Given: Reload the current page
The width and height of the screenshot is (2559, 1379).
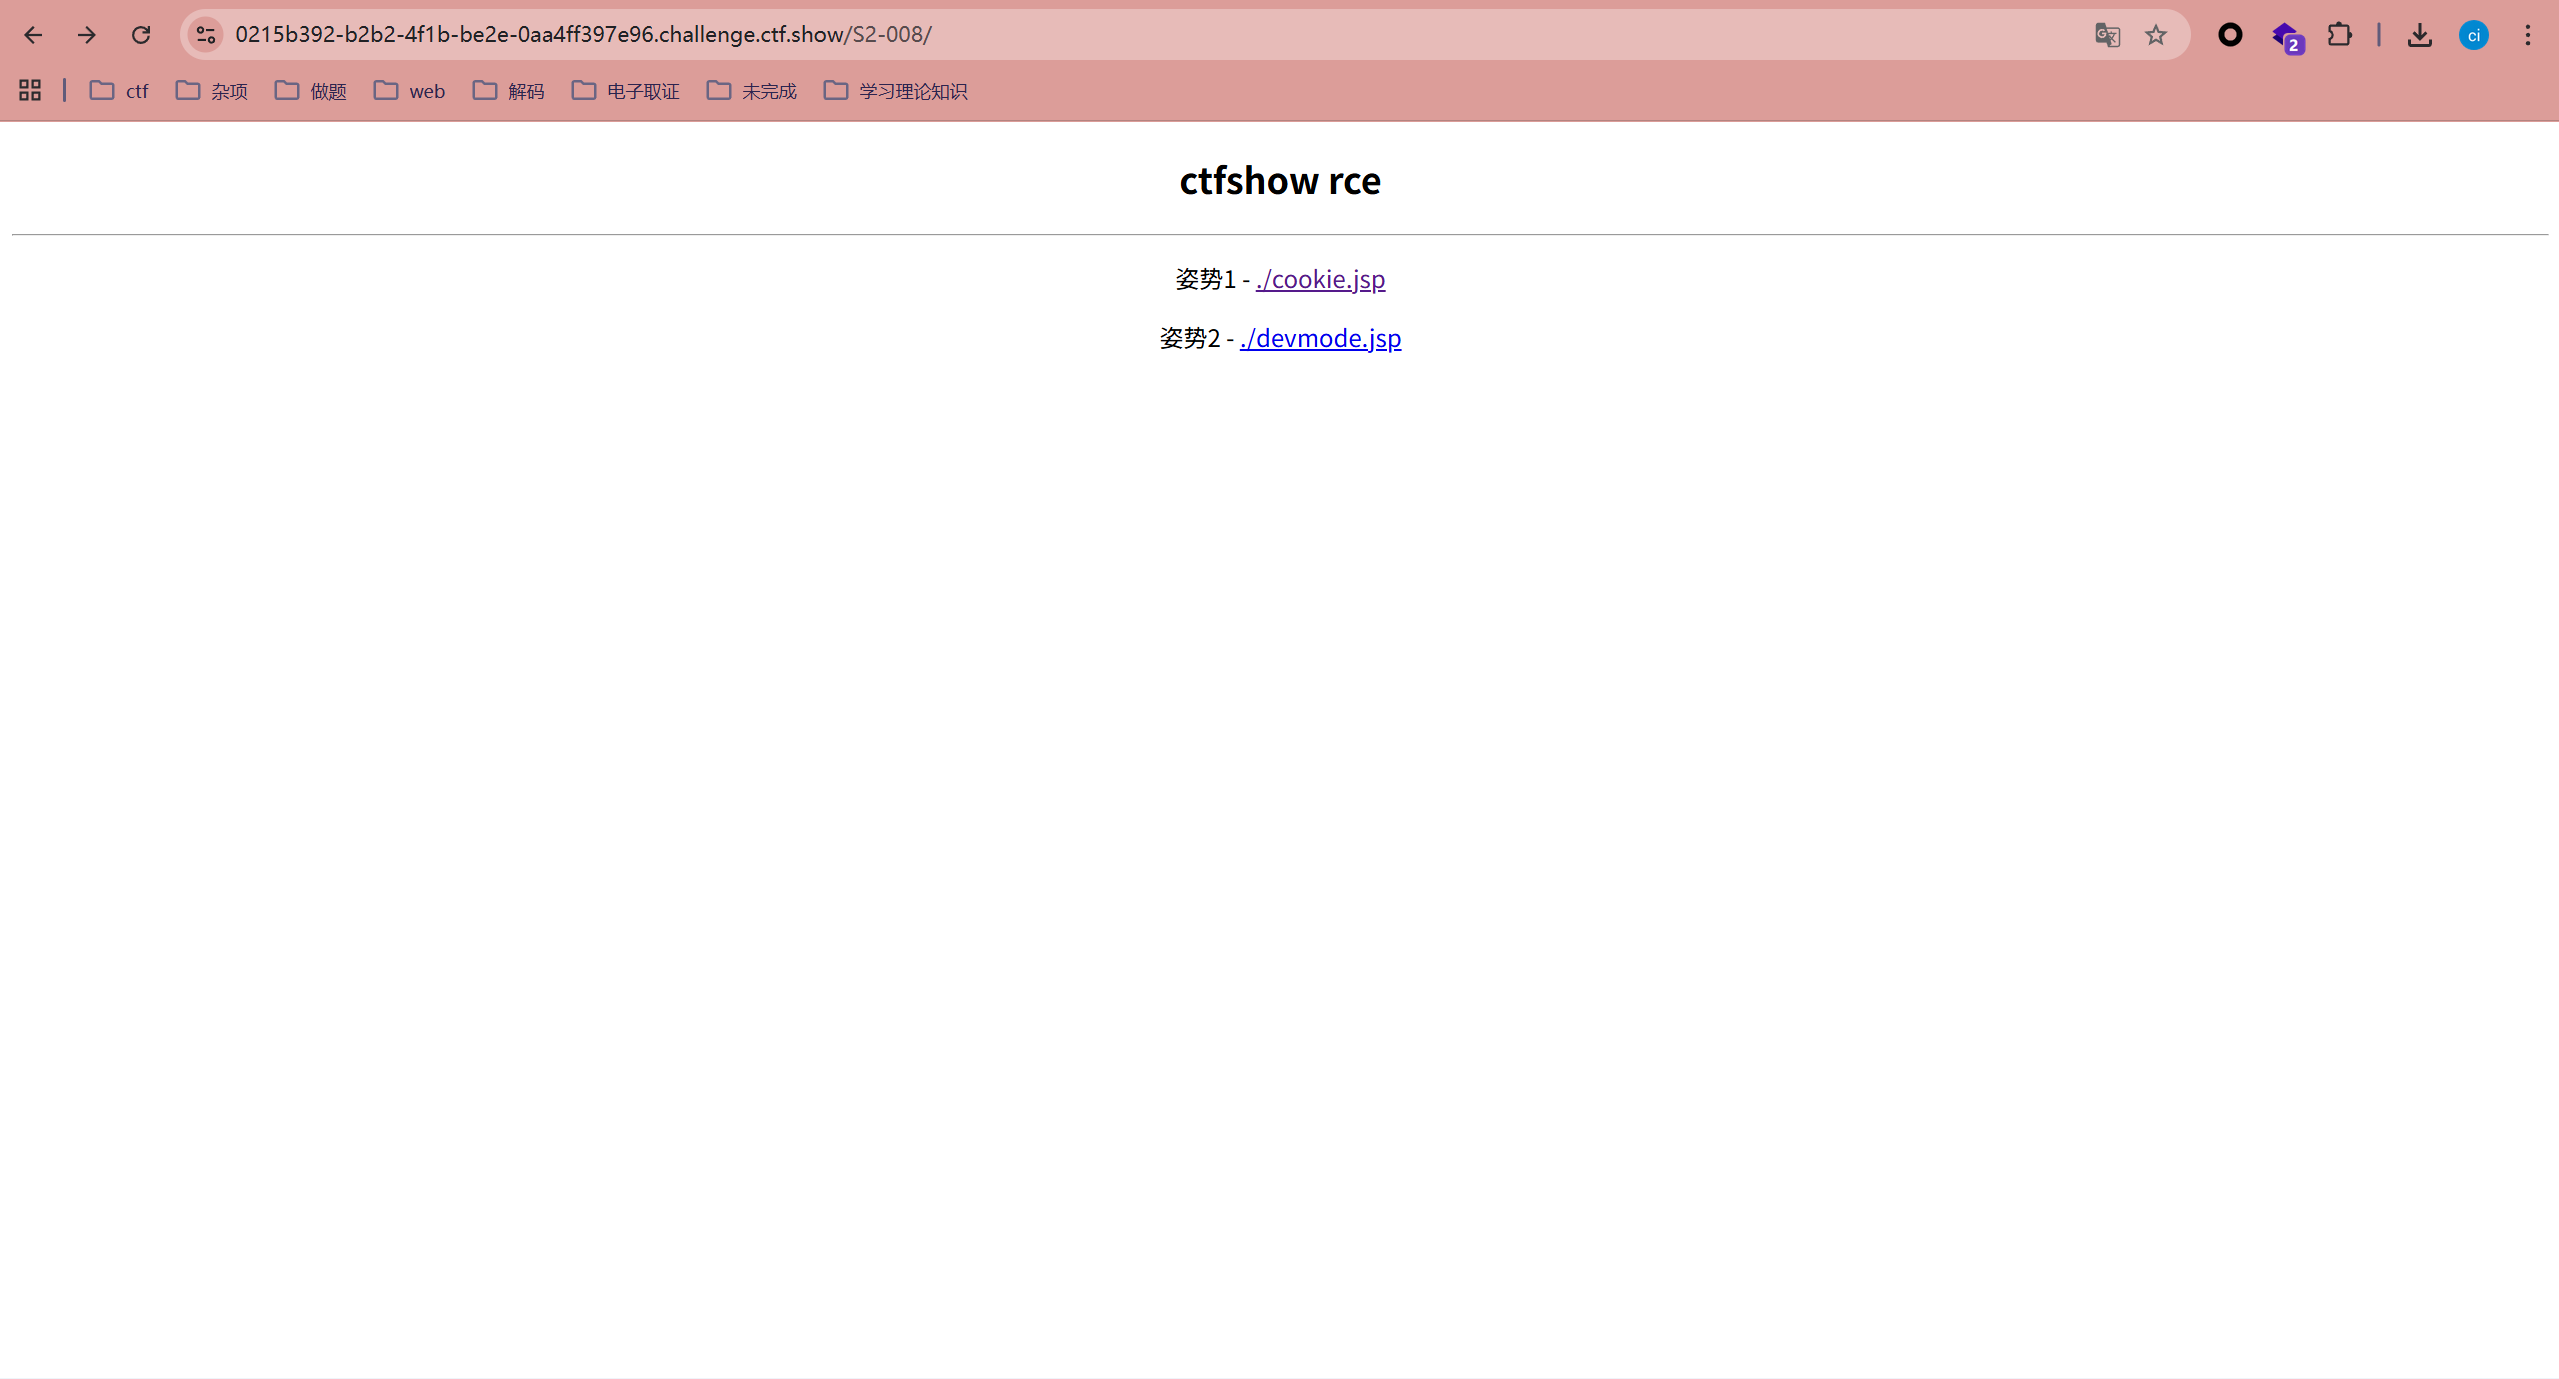Looking at the screenshot, I should tap(141, 35).
